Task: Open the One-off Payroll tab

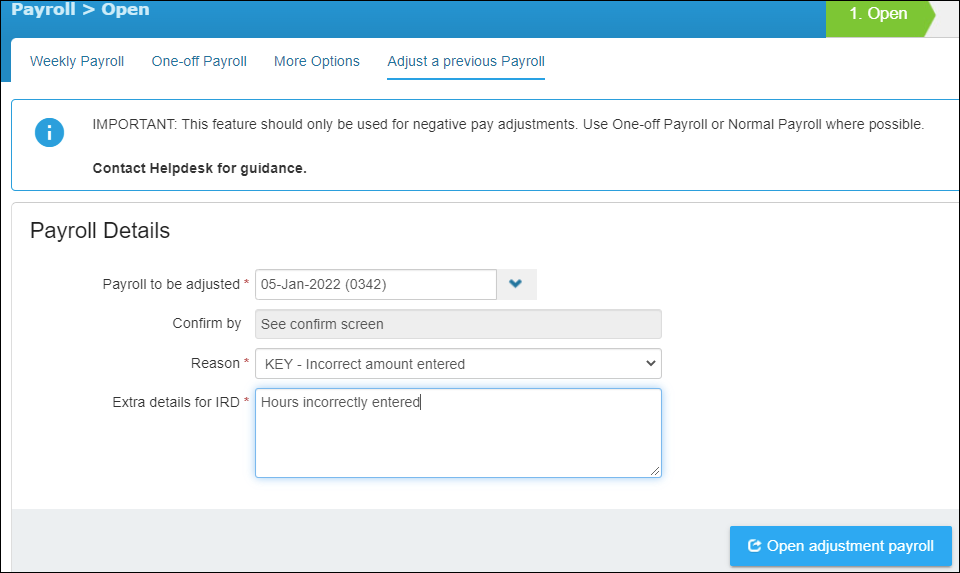Action: point(199,61)
